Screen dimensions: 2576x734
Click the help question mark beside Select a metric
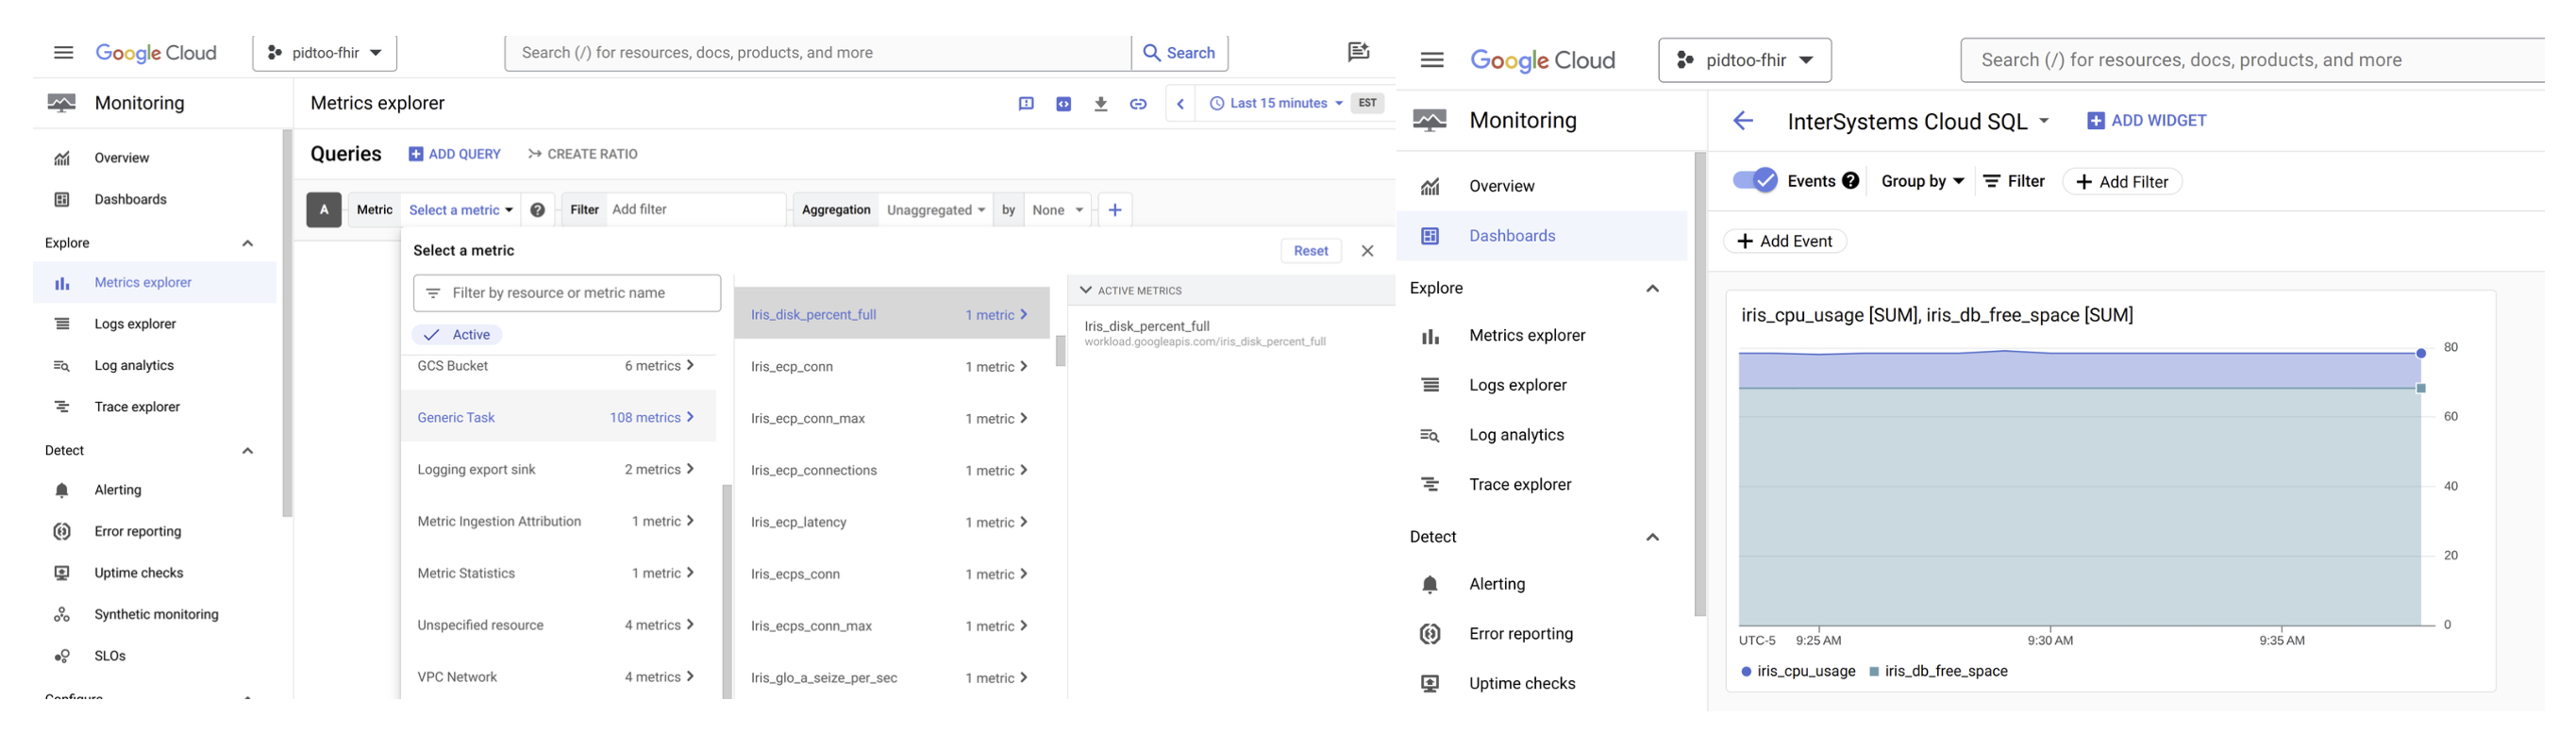coord(538,210)
